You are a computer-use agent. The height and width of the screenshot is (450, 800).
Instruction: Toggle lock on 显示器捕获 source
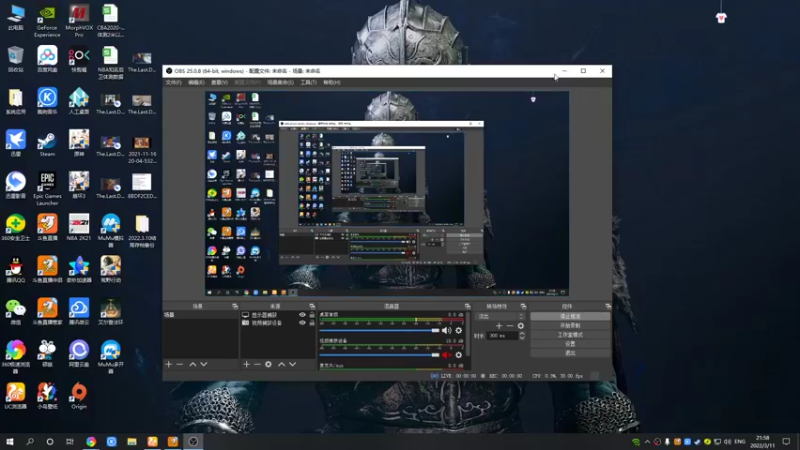click(x=312, y=315)
